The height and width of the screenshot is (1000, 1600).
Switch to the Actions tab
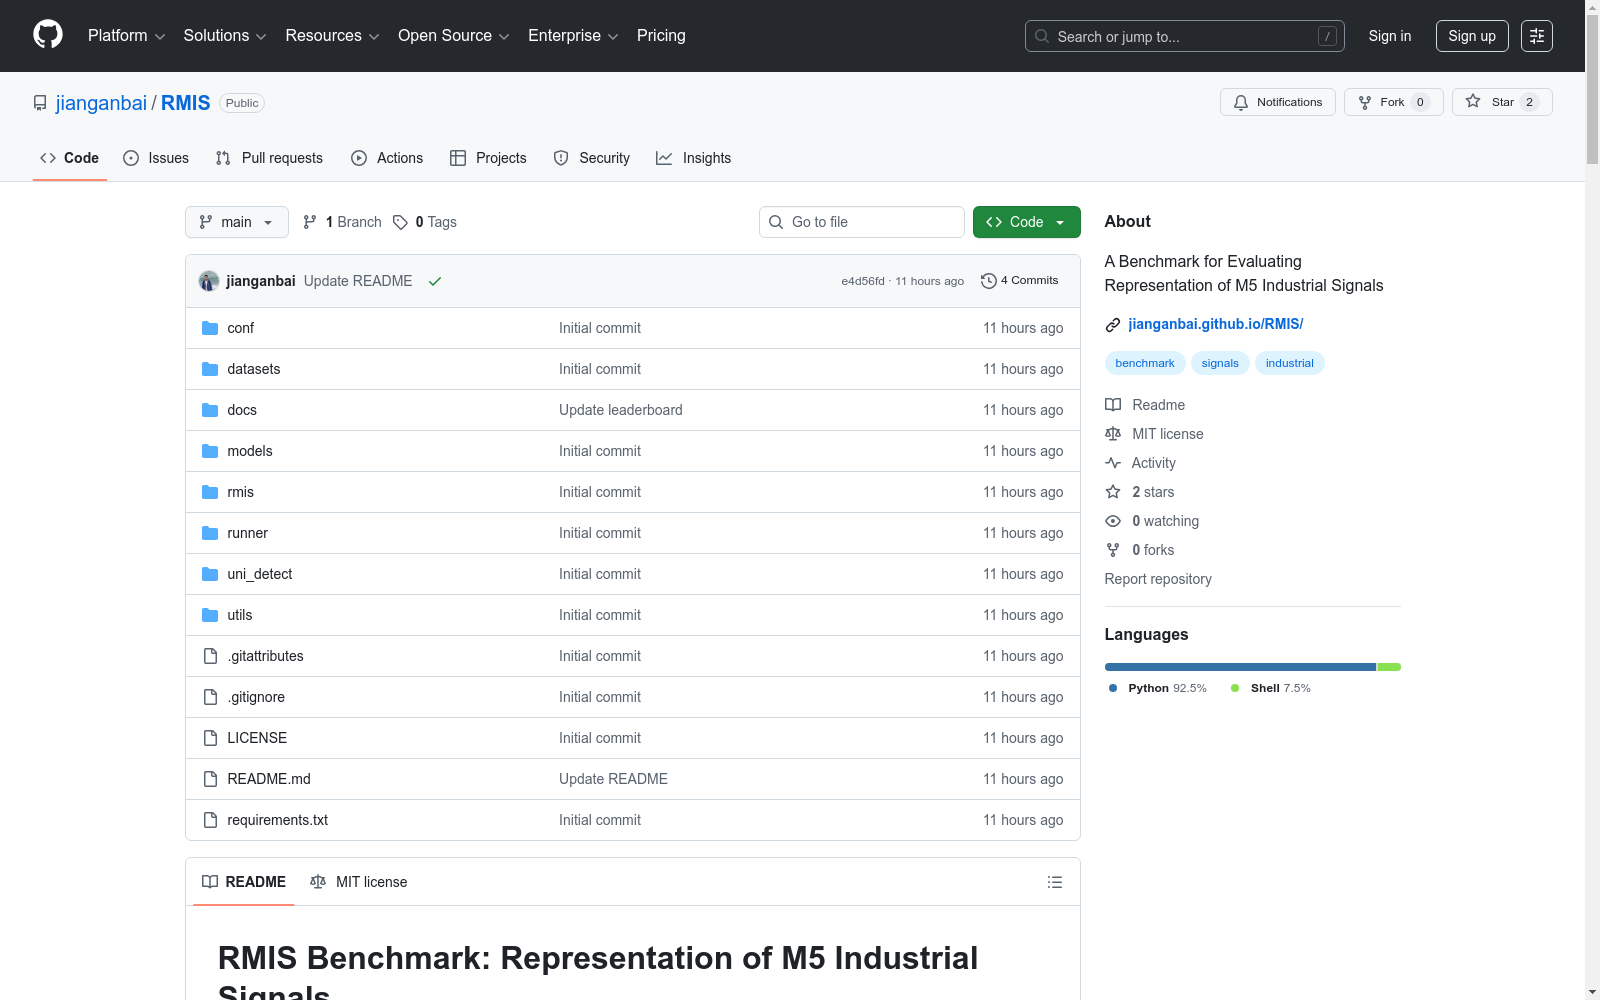pyautogui.click(x=387, y=158)
